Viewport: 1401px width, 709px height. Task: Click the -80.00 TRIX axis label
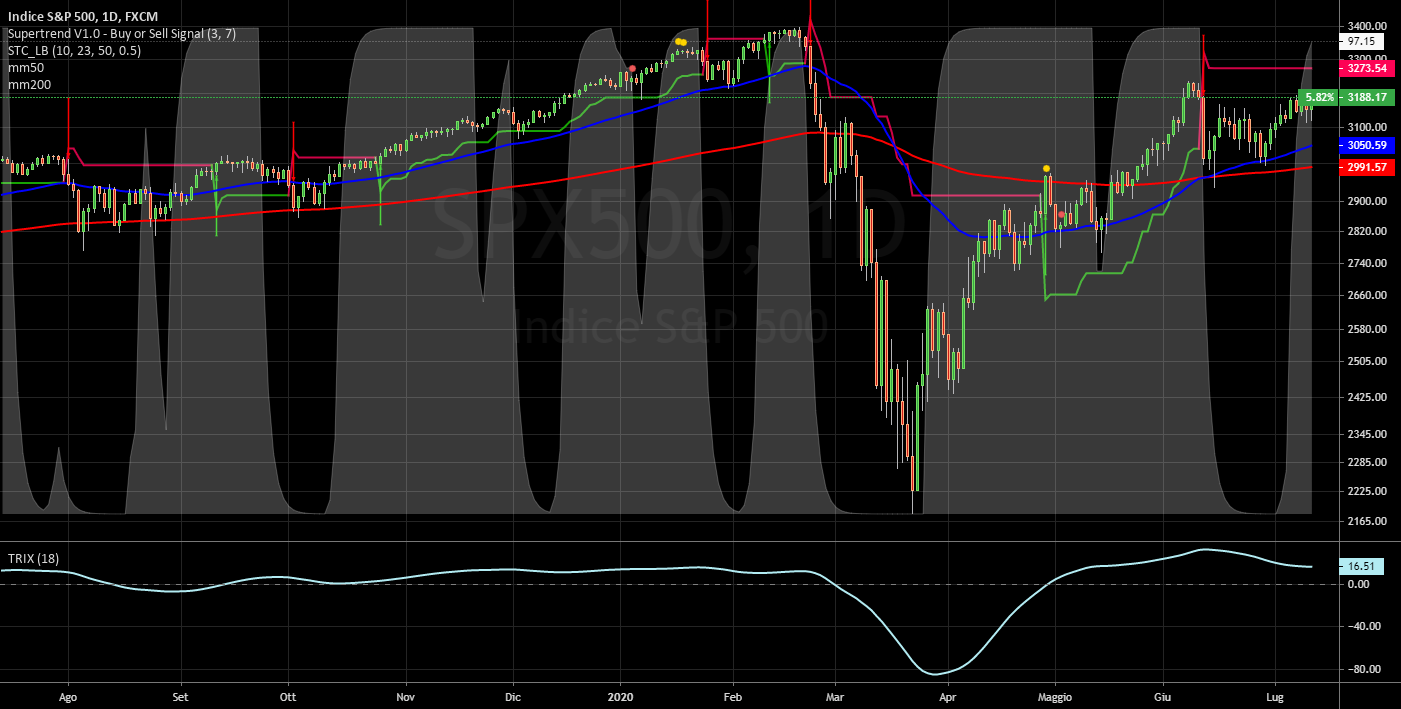[x=1365, y=669]
